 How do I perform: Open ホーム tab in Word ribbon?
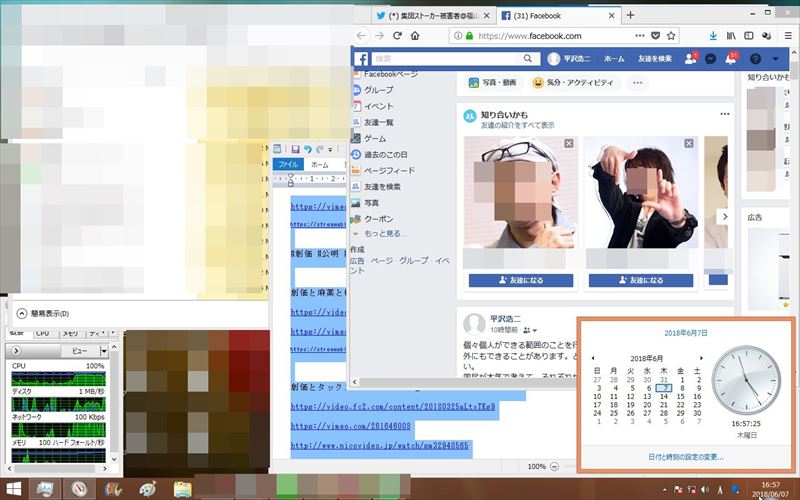point(320,164)
